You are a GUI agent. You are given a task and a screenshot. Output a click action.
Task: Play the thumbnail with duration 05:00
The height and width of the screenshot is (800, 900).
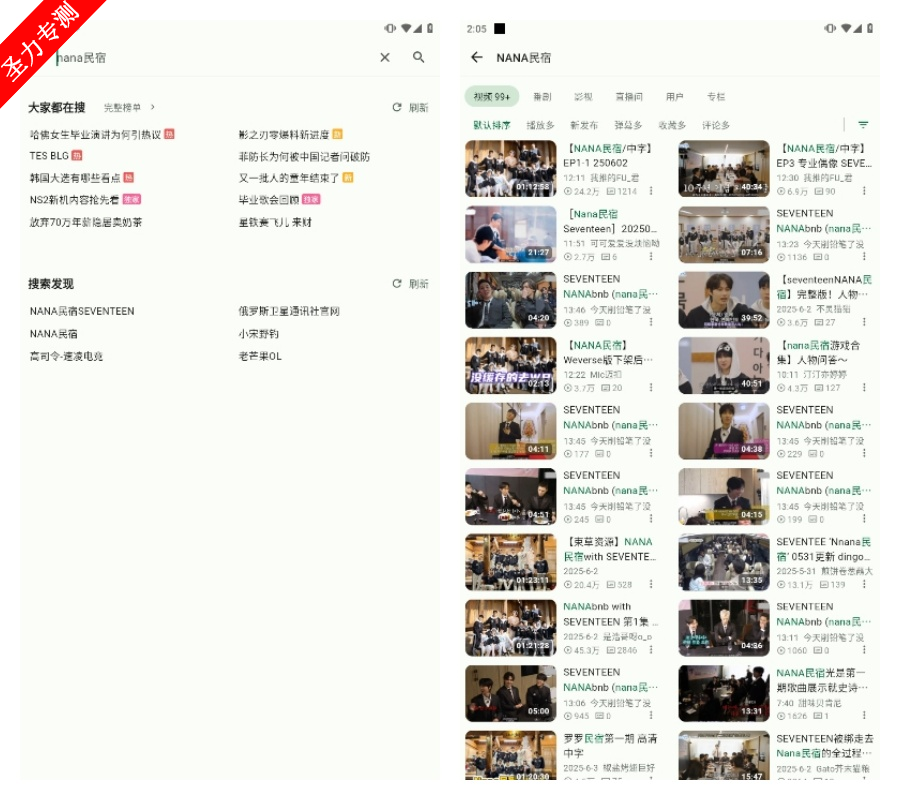point(511,693)
